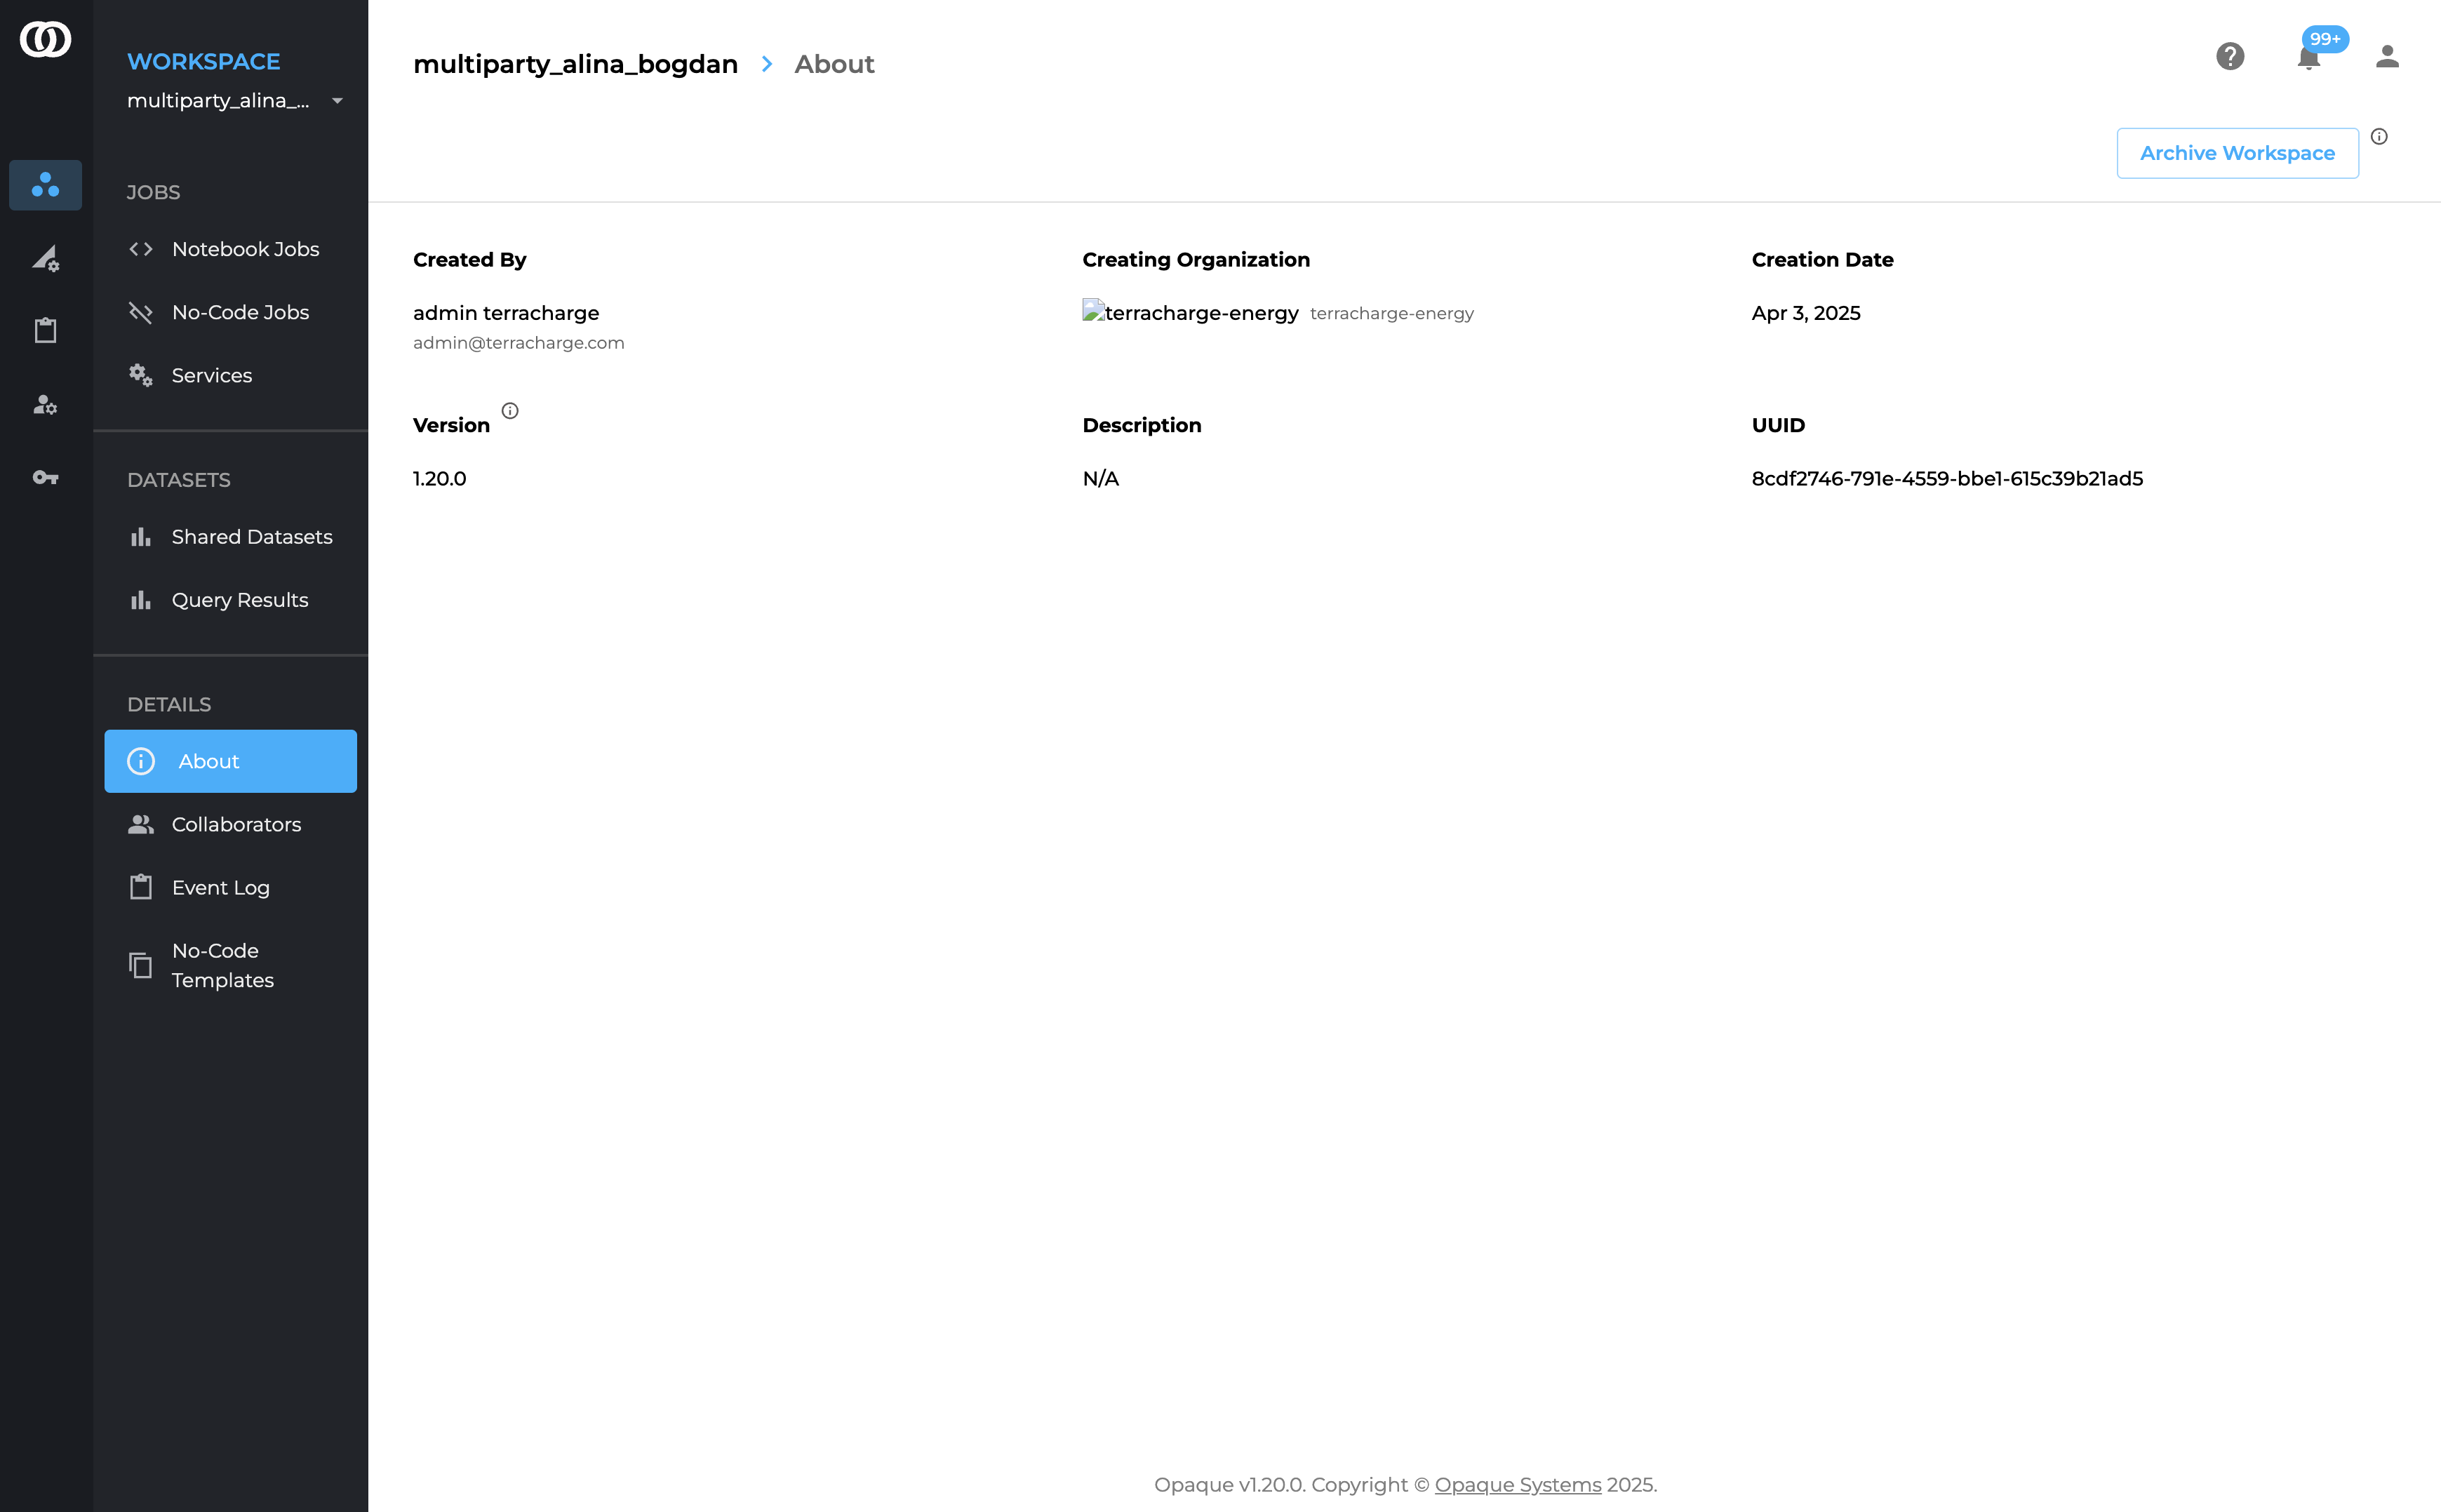This screenshot has height=1512, width=2441.
Task: Open the workspaces icon in left rail
Action: tap(45, 185)
